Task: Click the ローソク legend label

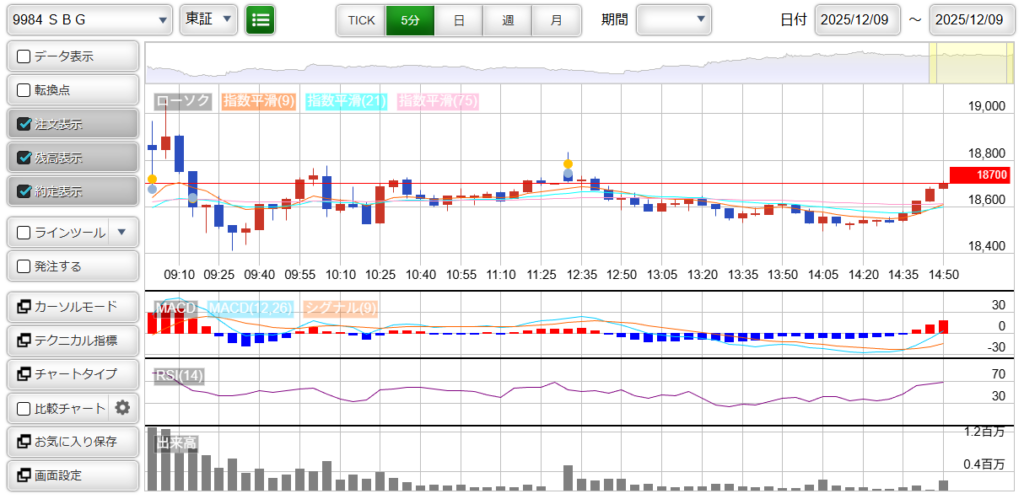Action: 182,101
